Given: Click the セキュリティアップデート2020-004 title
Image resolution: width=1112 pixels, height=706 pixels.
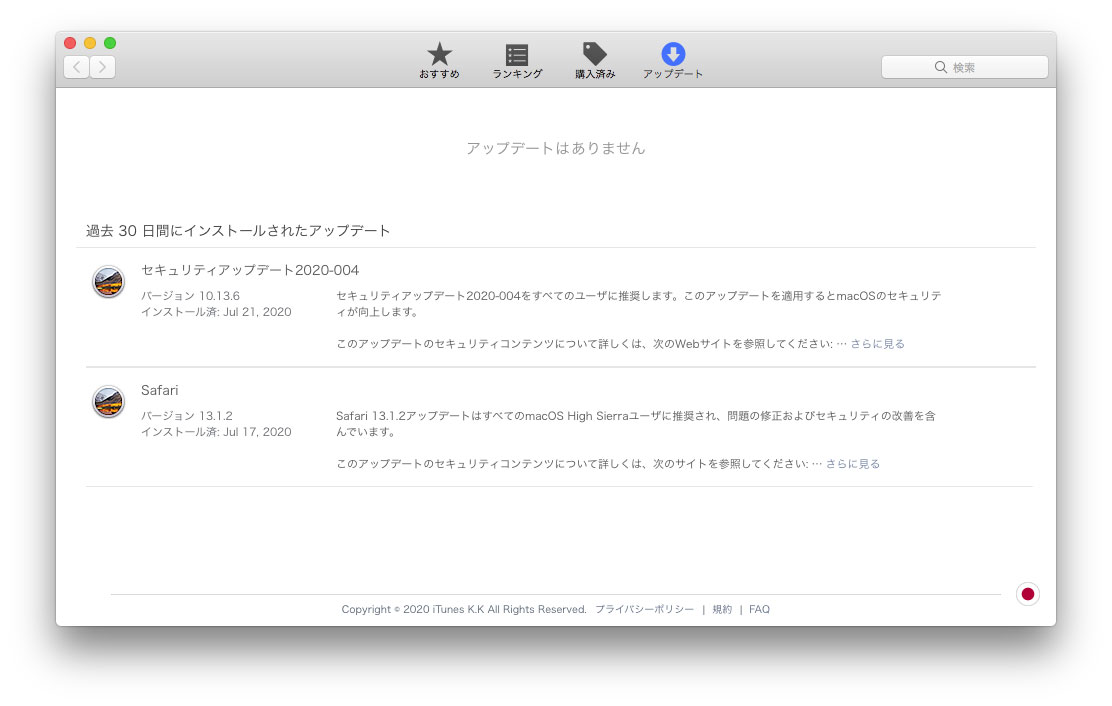Looking at the screenshot, I should 250,270.
